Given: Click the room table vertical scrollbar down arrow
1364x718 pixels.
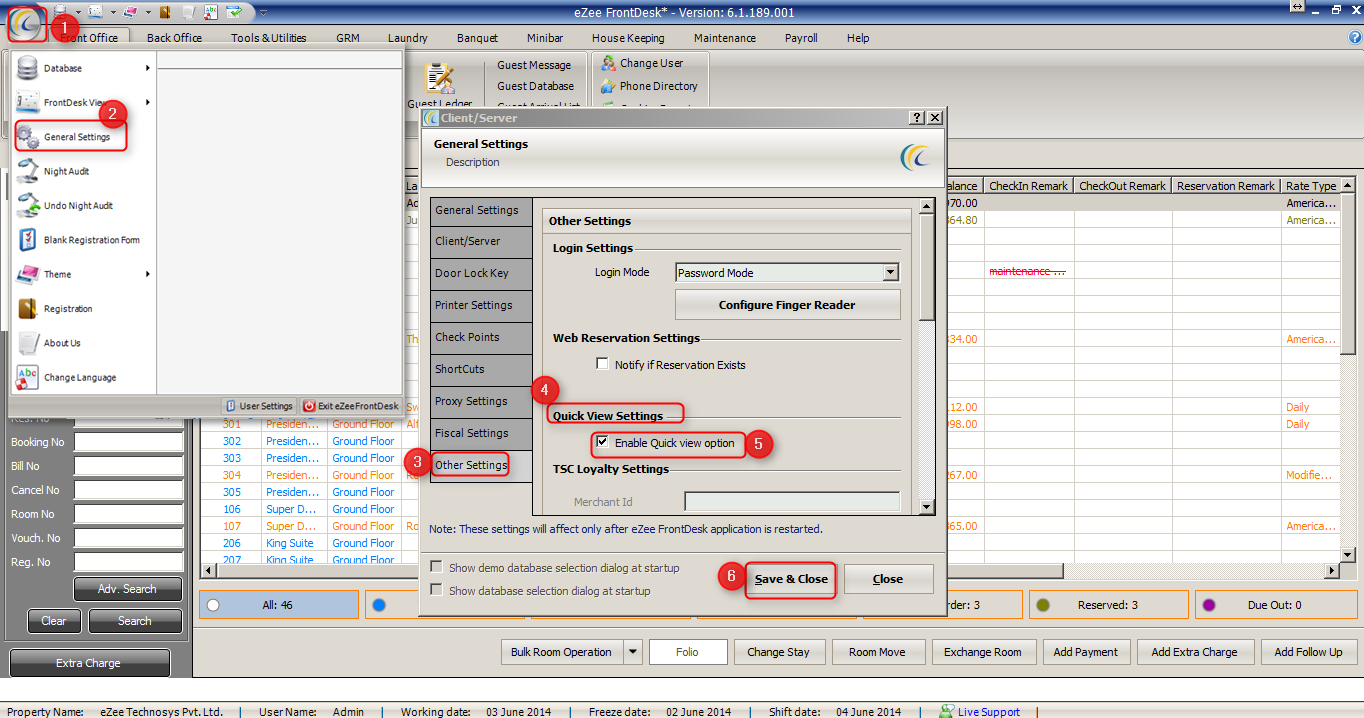Looking at the screenshot, I should pos(1347,555).
